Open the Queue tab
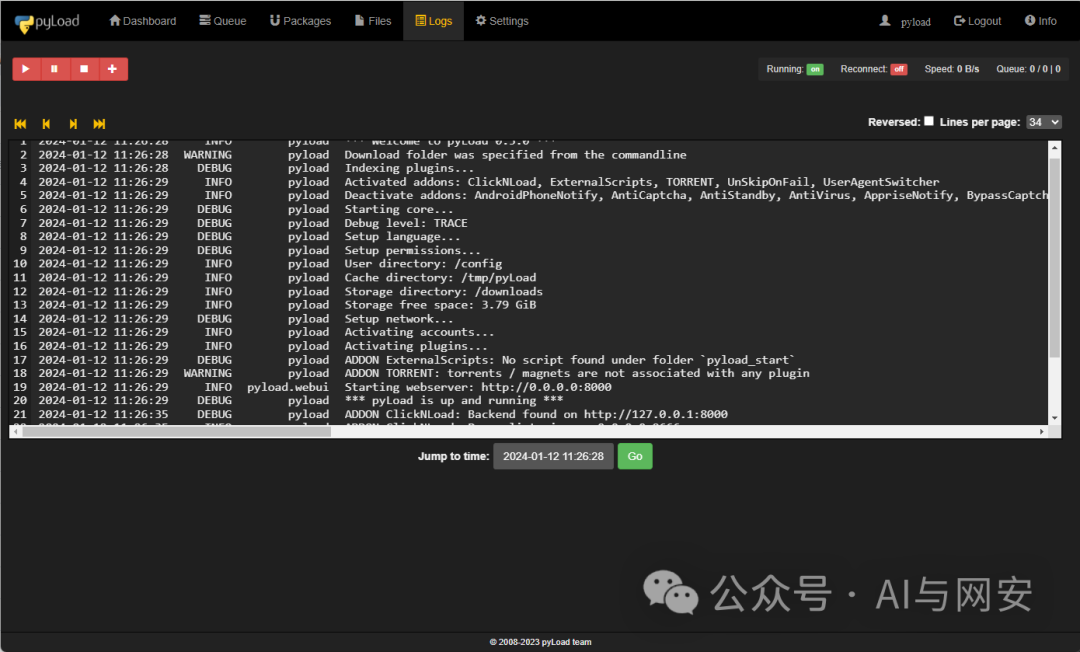This screenshot has height=652, width=1080. click(x=222, y=21)
